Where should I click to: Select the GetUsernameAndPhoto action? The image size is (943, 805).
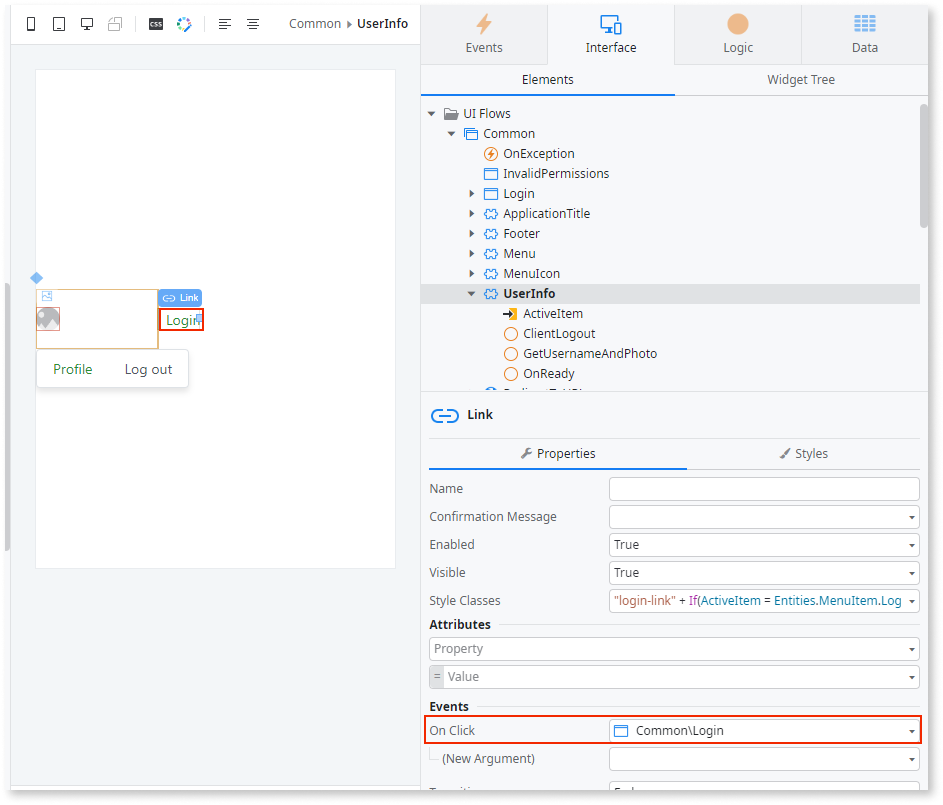[x=587, y=353]
